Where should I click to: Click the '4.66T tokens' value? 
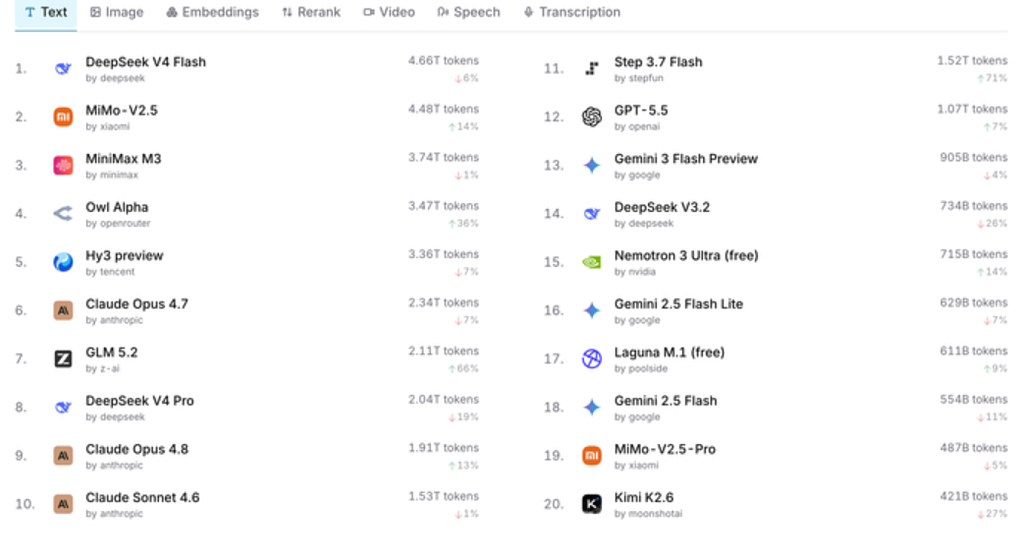click(443, 61)
